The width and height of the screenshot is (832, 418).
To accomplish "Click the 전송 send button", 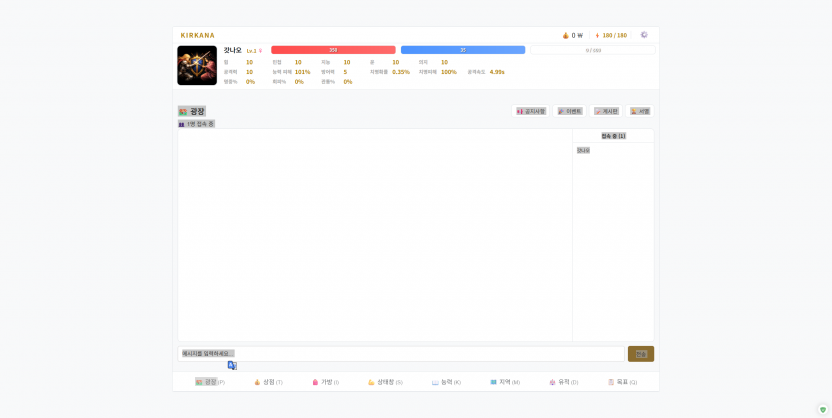I will (641, 354).
